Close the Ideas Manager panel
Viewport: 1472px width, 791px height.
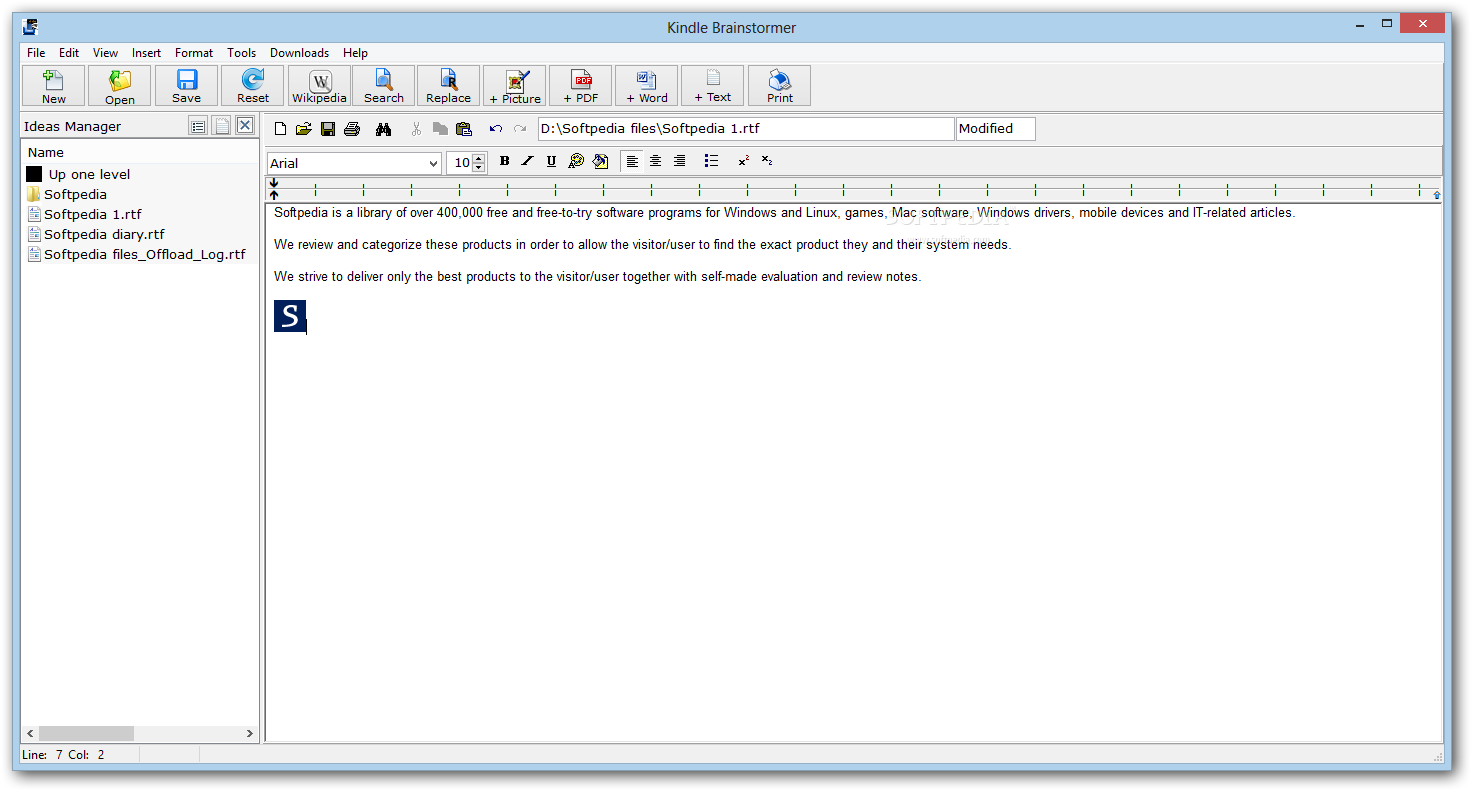(x=245, y=126)
